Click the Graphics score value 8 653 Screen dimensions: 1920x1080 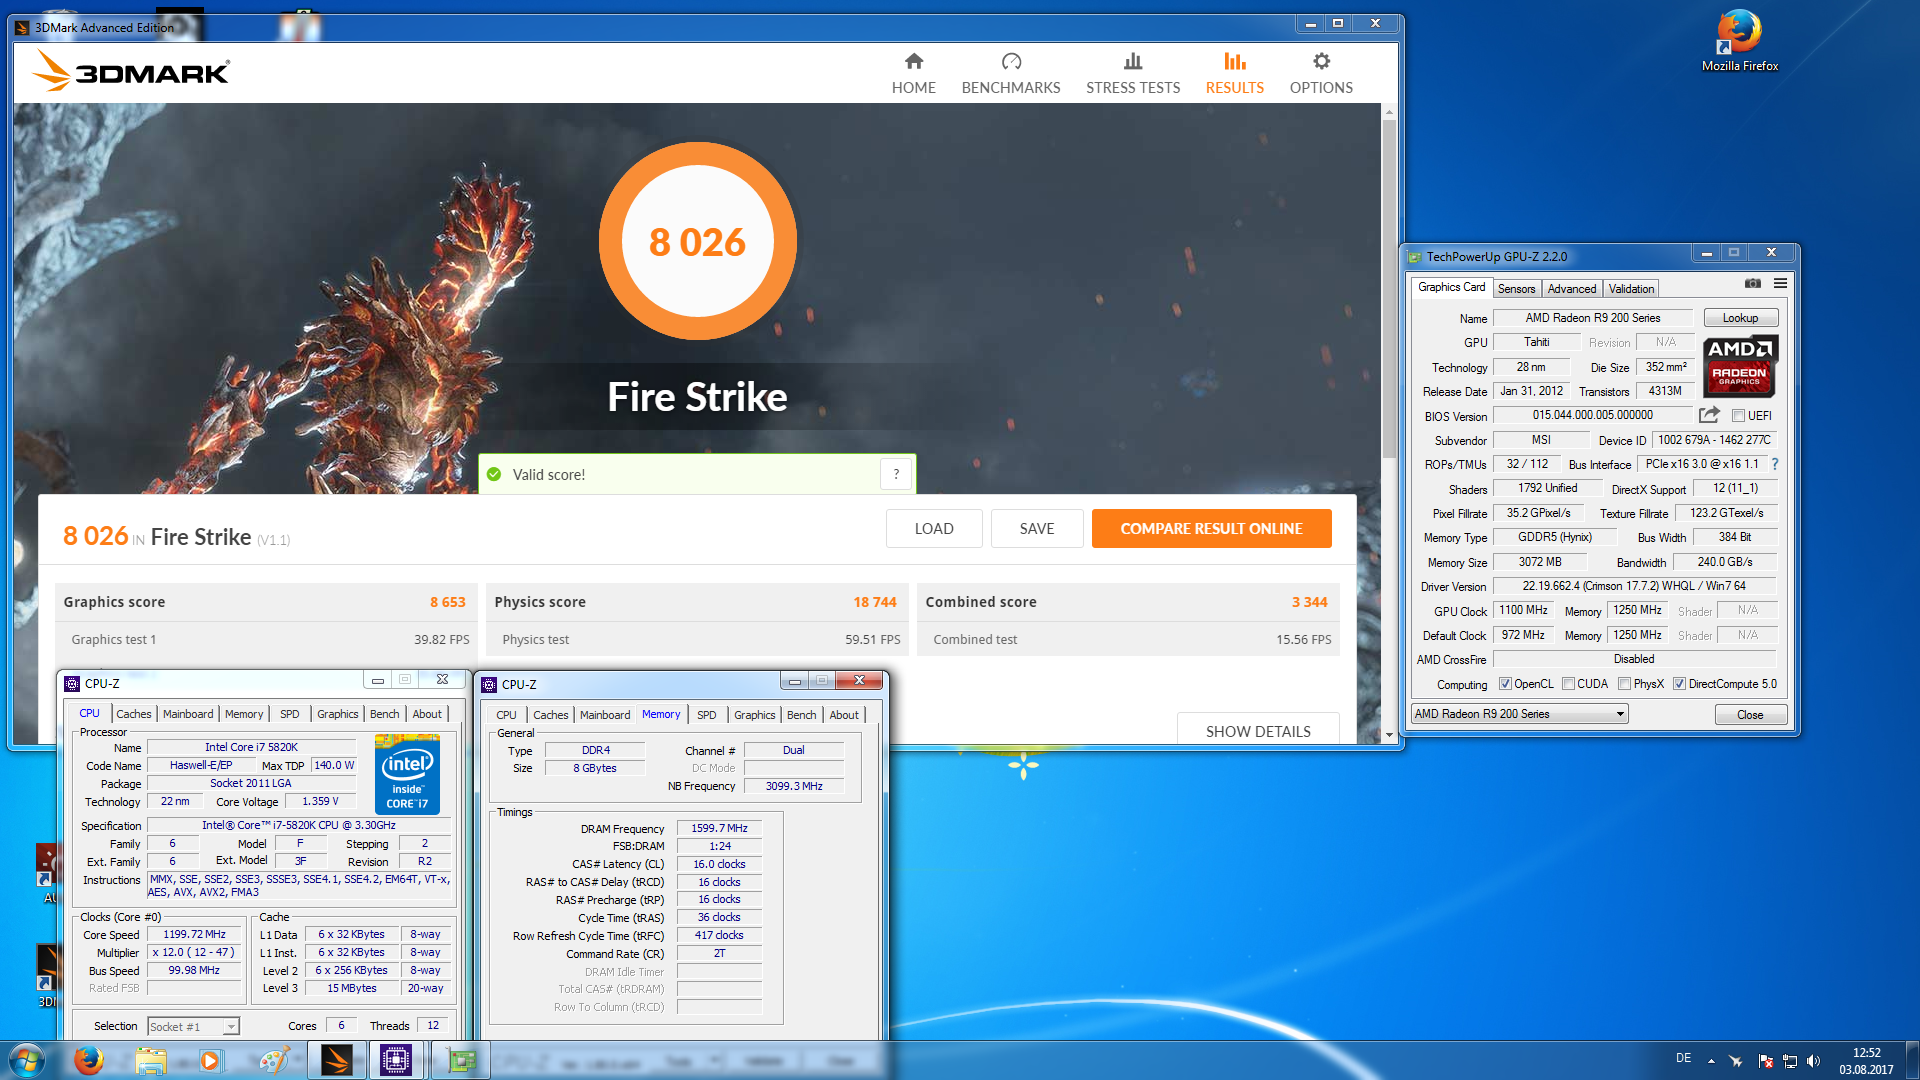click(x=447, y=602)
